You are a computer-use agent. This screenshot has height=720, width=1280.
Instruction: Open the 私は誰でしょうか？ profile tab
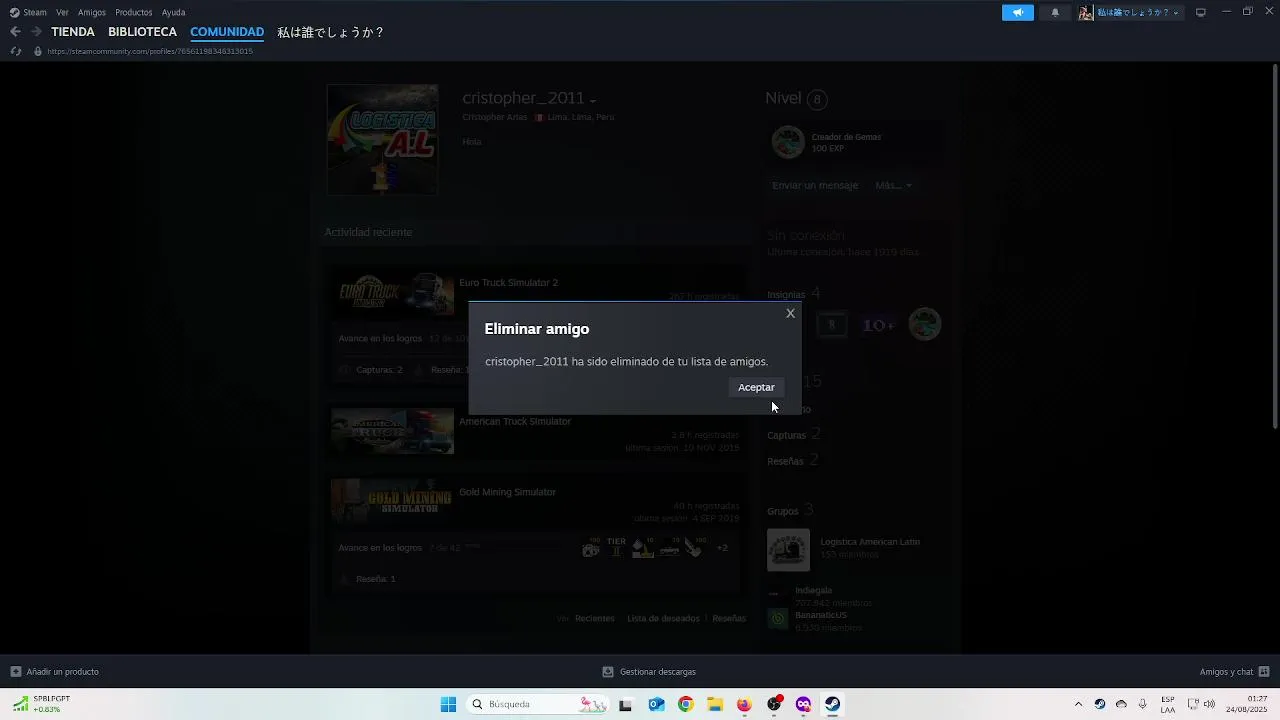[330, 32]
